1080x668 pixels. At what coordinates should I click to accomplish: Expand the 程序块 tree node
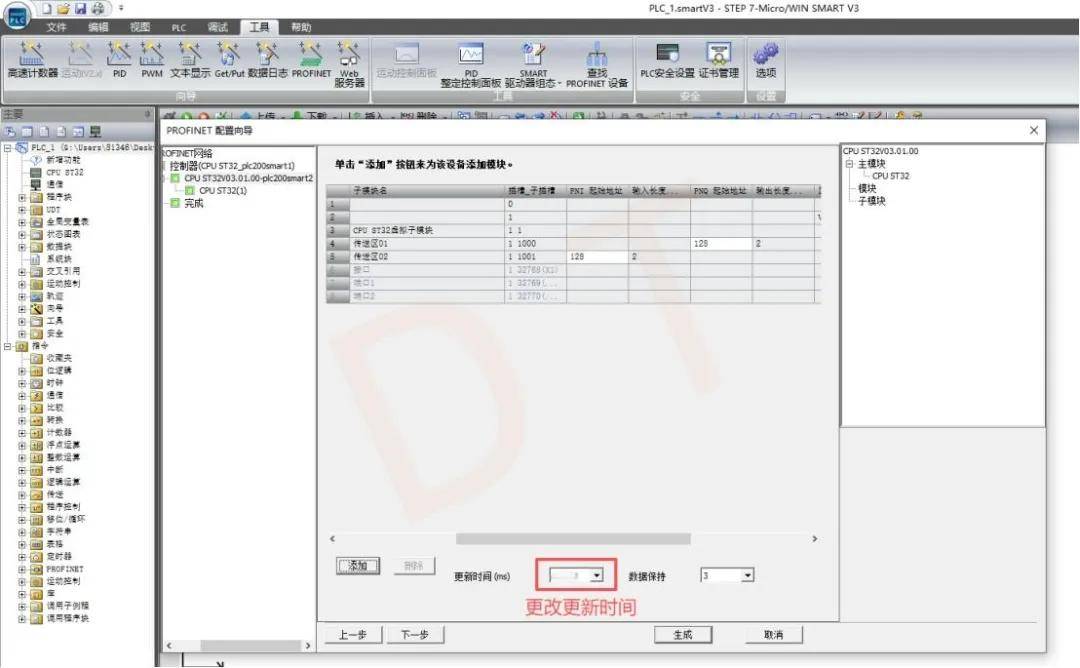point(22,198)
